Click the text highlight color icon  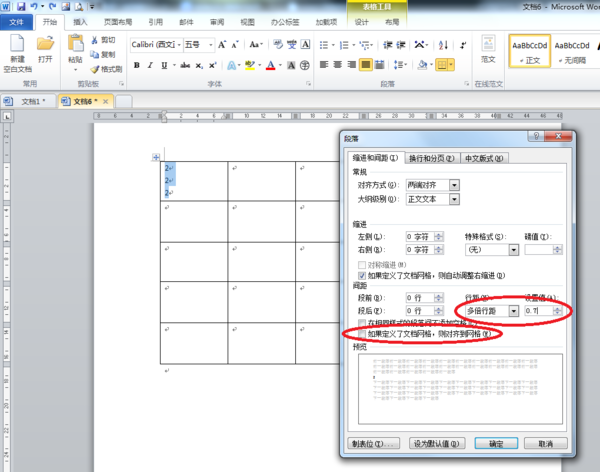(x=250, y=65)
